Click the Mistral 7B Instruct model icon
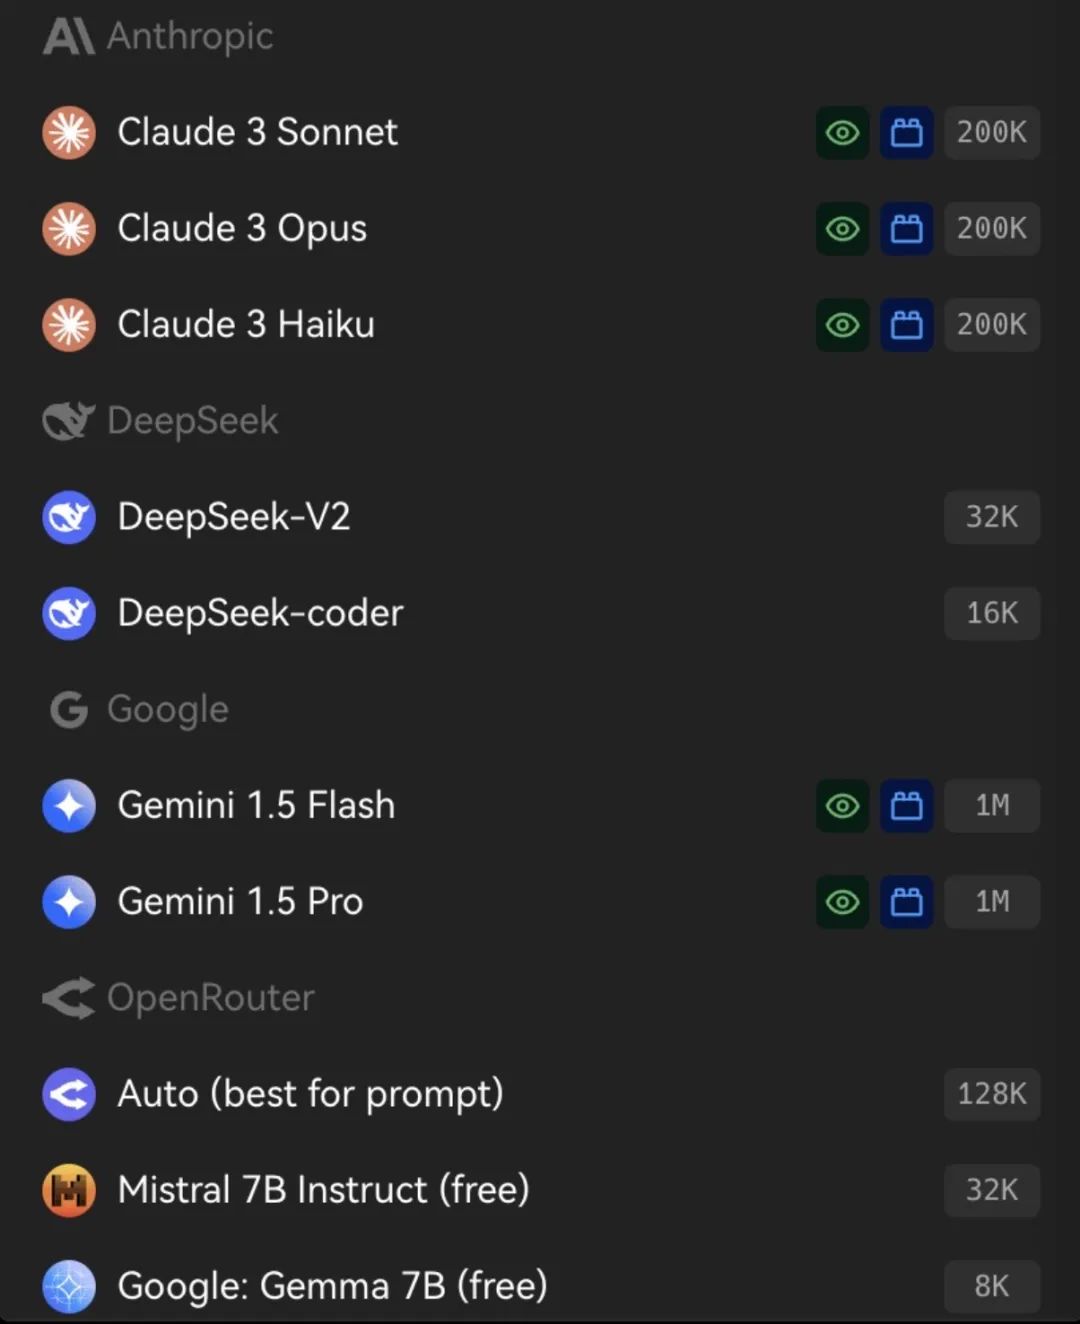Screen dimensions: 1080x1324 pos(69,1190)
